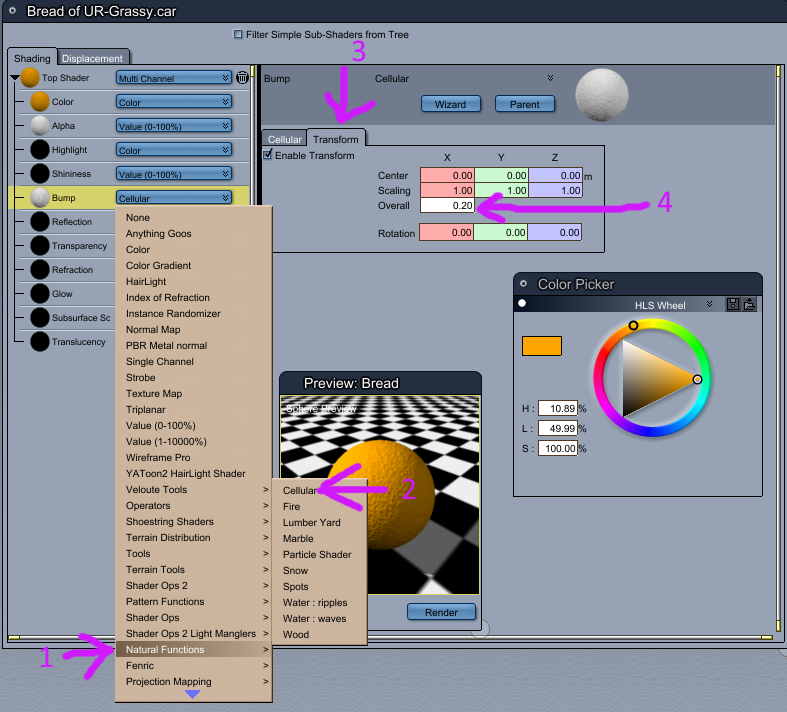This screenshot has height=712, width=787.
Task: Open the Color channel shader dropdown
Action: coord(174,102)
